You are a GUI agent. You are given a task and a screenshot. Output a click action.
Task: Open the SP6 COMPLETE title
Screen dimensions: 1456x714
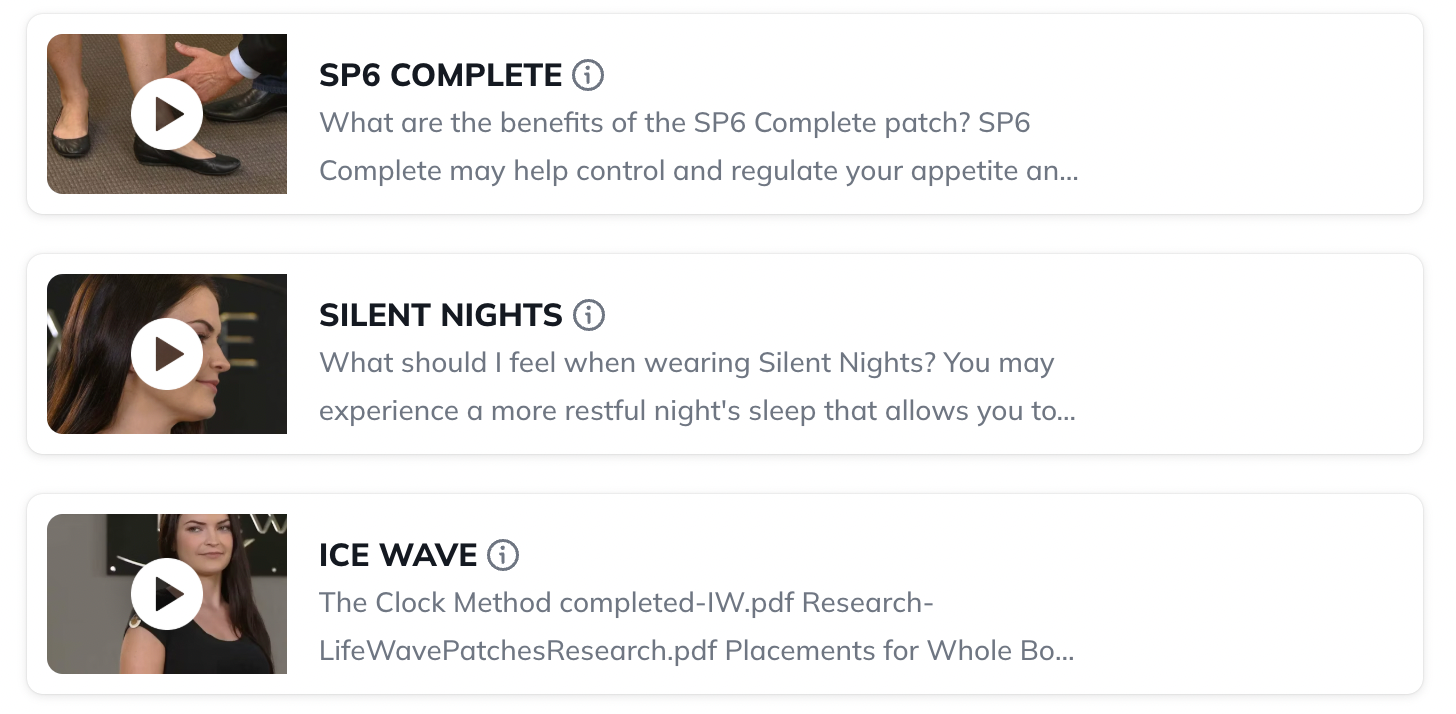pos(440,75)
